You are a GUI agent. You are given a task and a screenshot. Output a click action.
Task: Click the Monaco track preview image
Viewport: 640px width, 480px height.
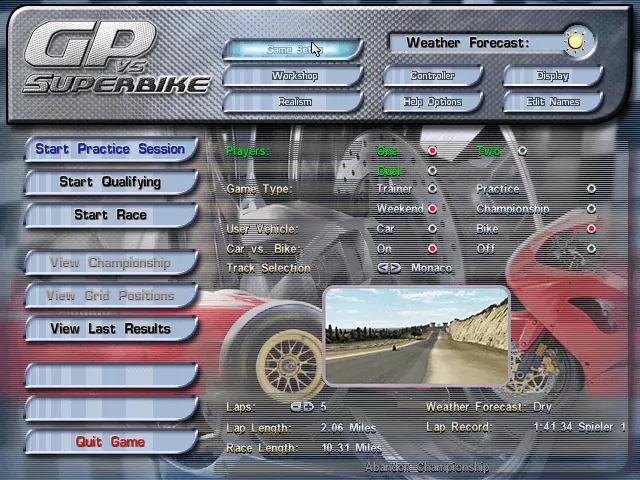pyautogui.click(x=416, y=336)
